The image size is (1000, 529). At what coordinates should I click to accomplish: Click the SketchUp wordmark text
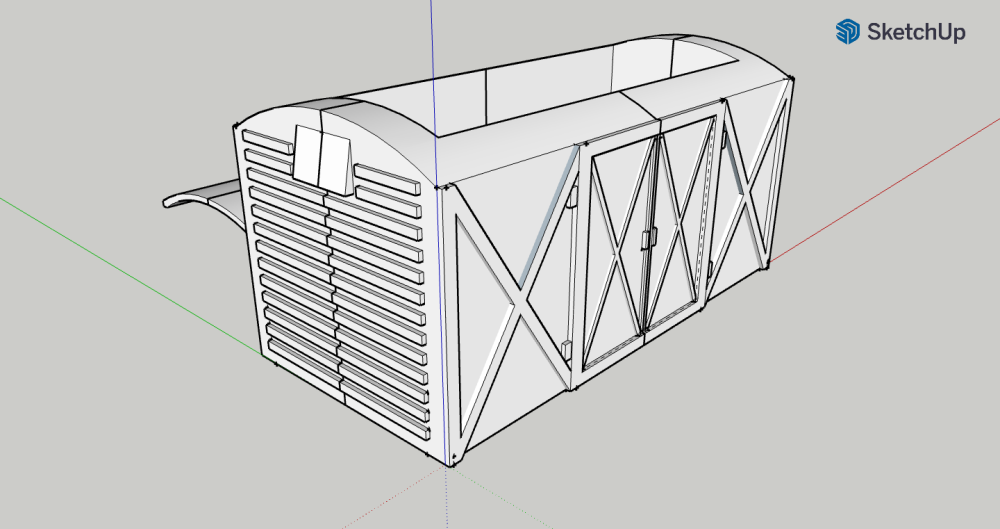coord(917,32)
